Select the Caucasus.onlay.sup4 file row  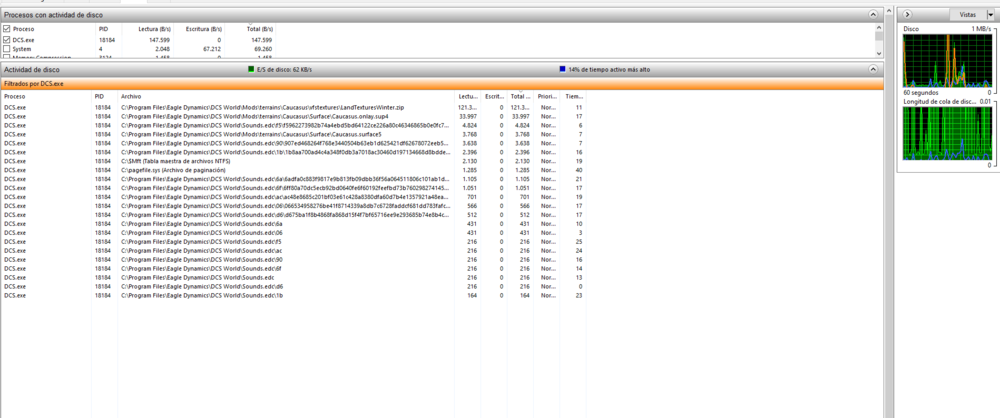(x=293, y=116)
